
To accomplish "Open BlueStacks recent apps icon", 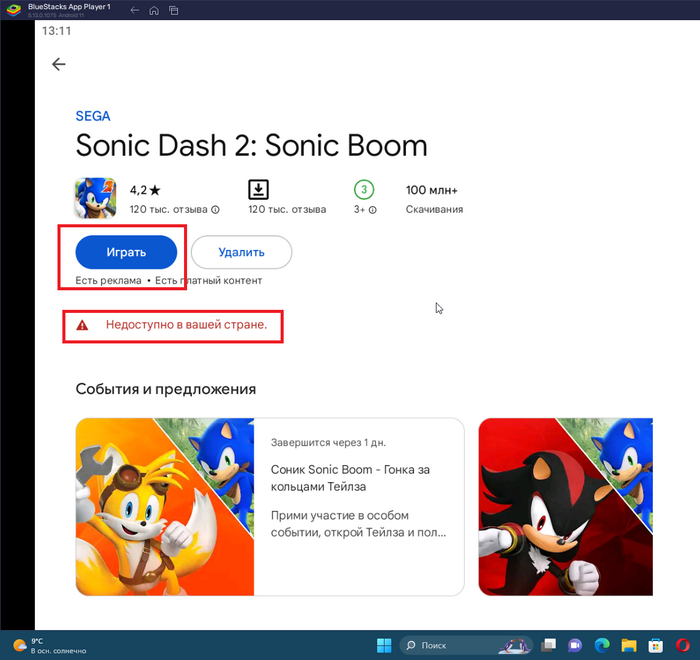I will (173, 11).
